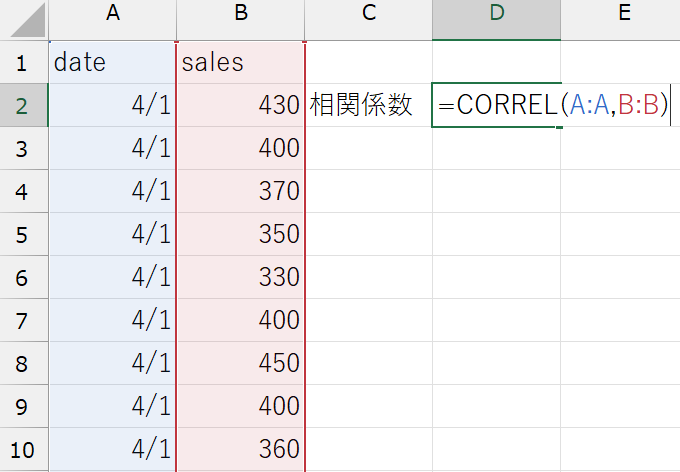Select the cell with value 350
This screenshot has width=680, height=472.
point(240,234)
